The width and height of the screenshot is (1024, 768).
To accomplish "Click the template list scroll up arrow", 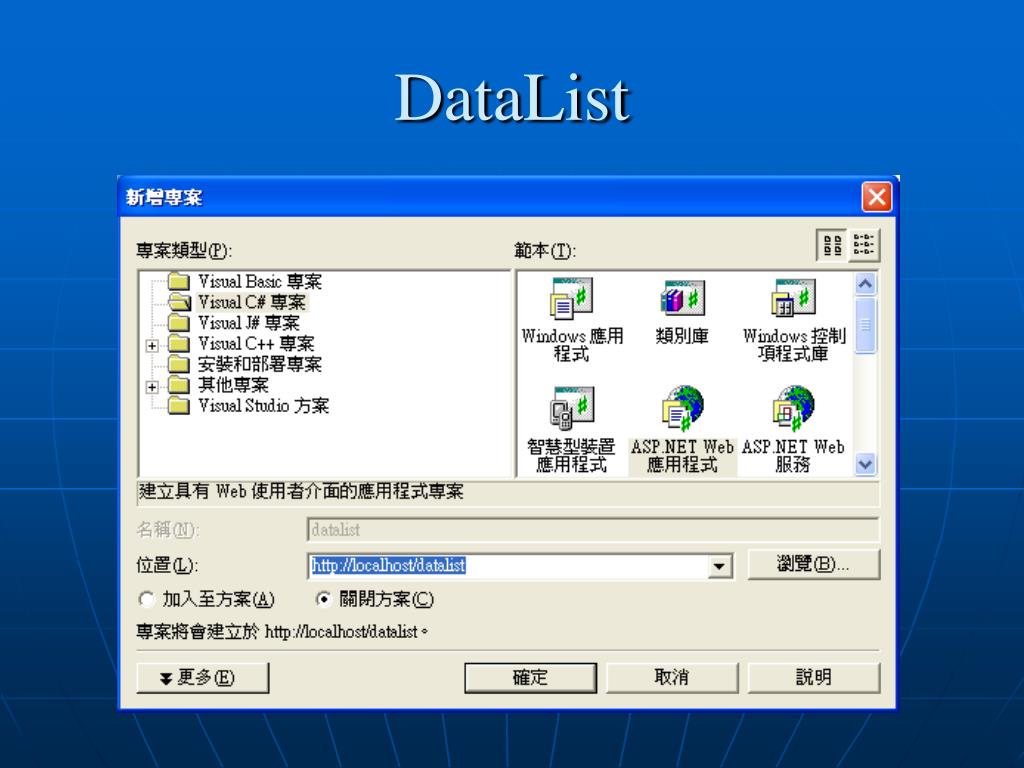I will 865,283.
